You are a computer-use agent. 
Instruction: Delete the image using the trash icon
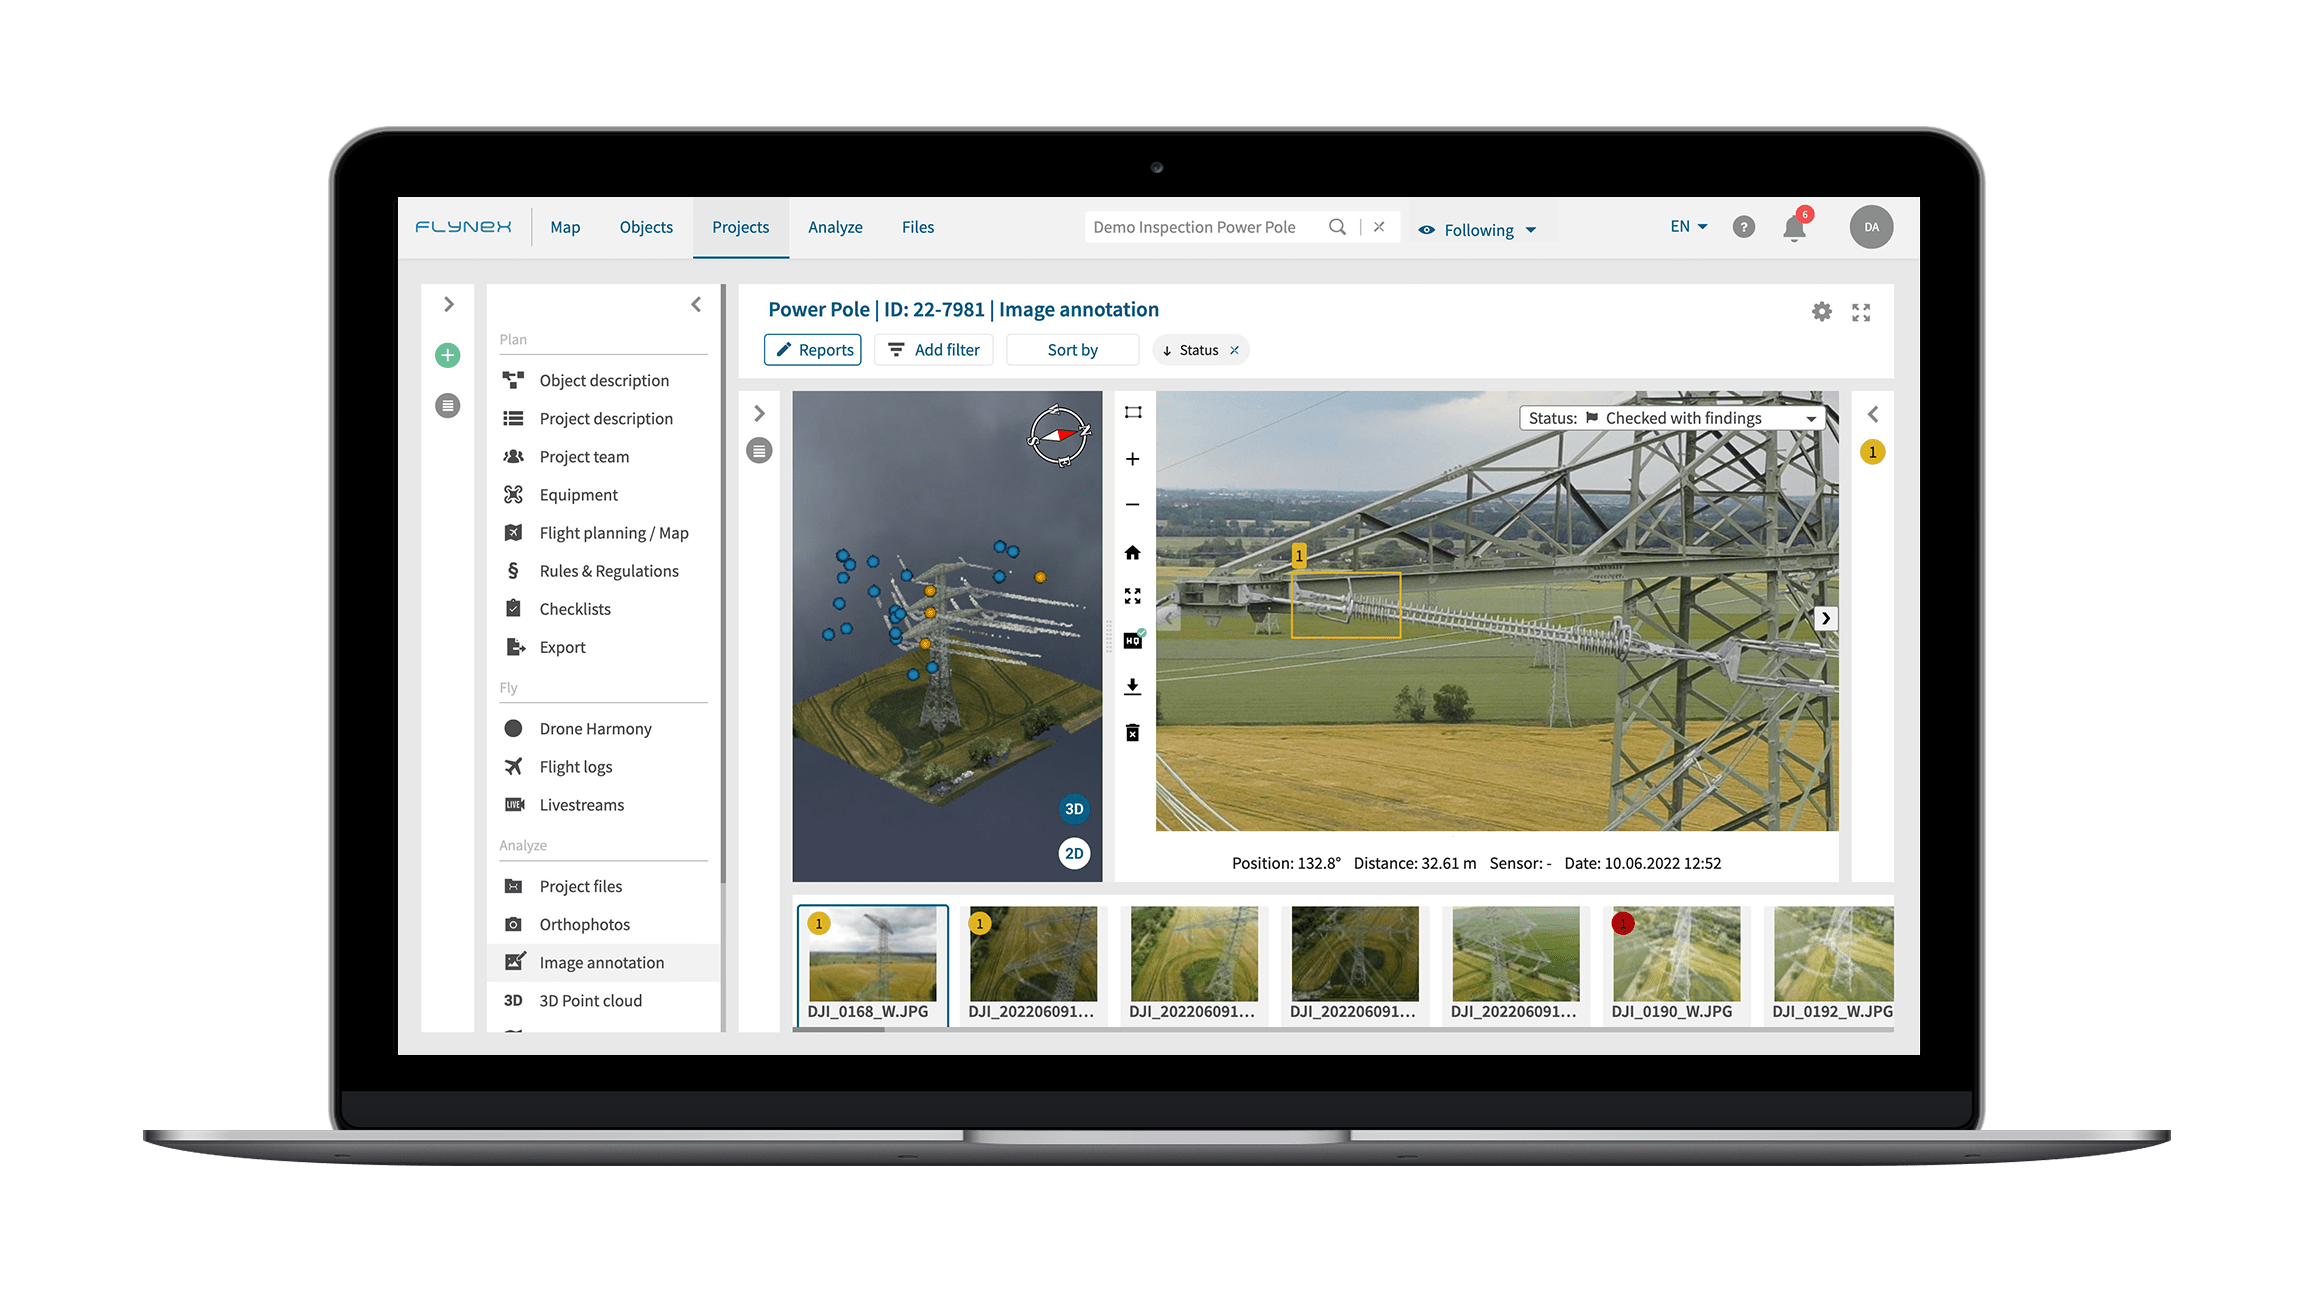pyautogui.click(x=1132, y=733)
